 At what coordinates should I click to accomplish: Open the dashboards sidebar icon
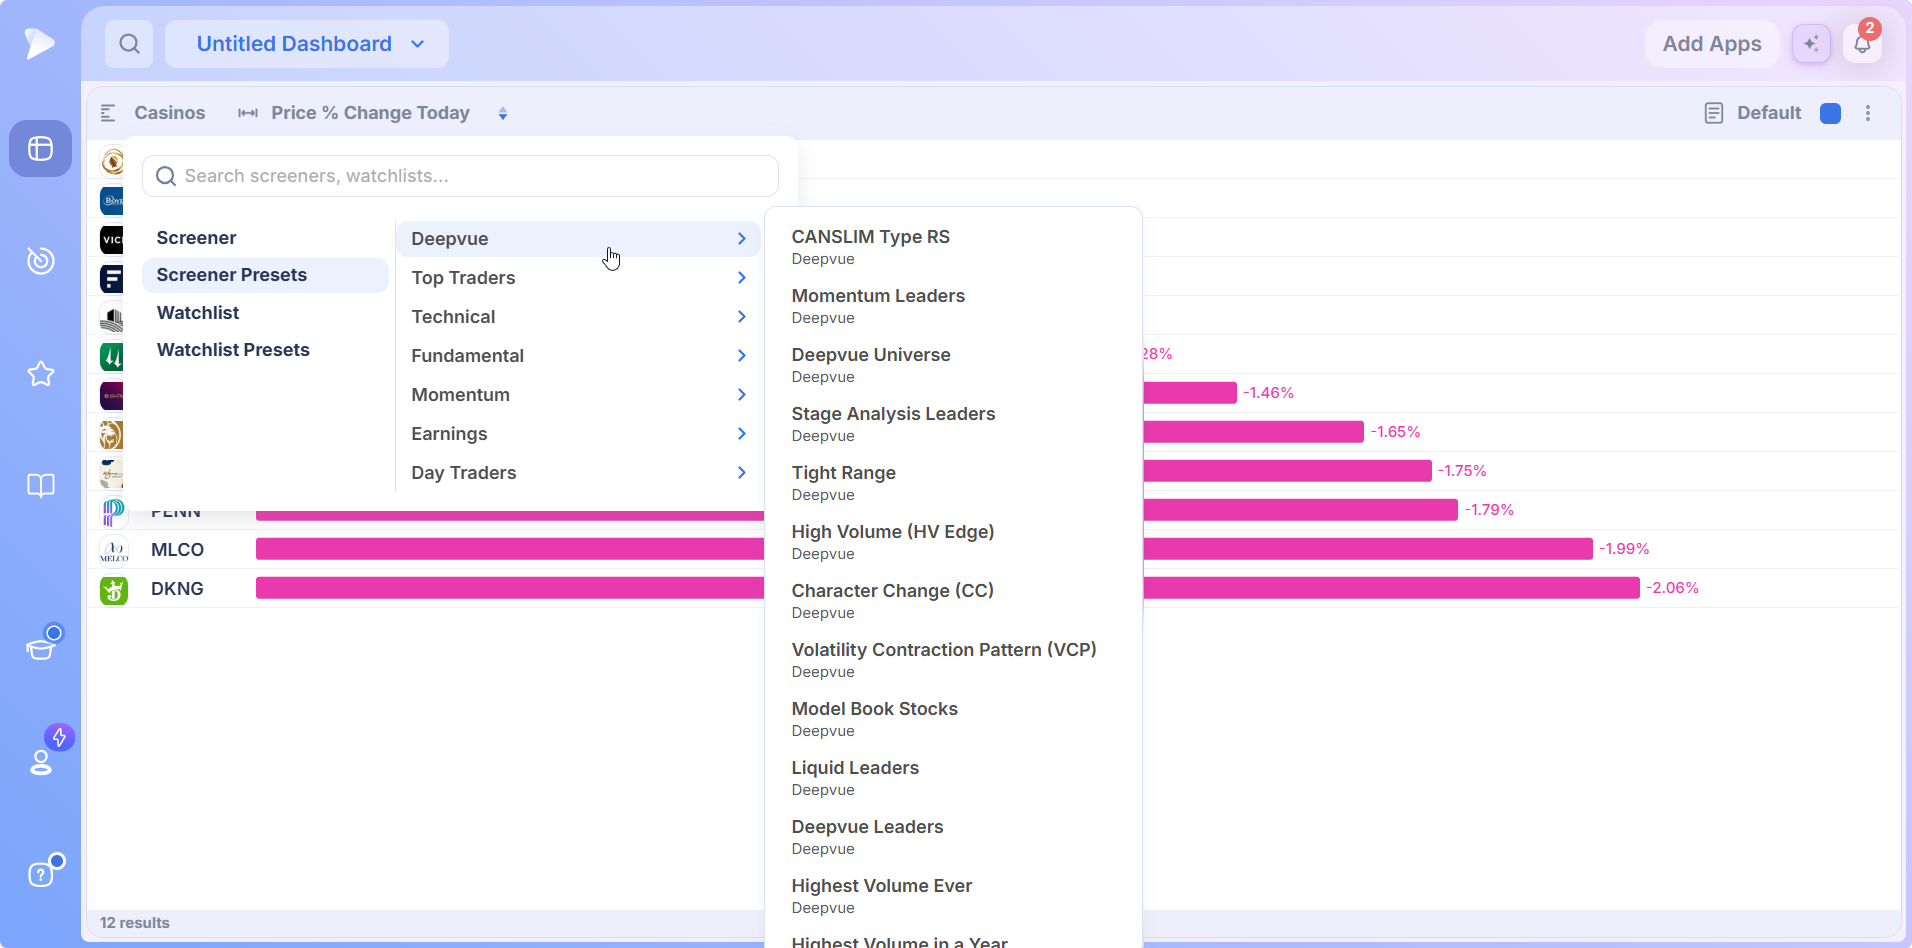40,148
